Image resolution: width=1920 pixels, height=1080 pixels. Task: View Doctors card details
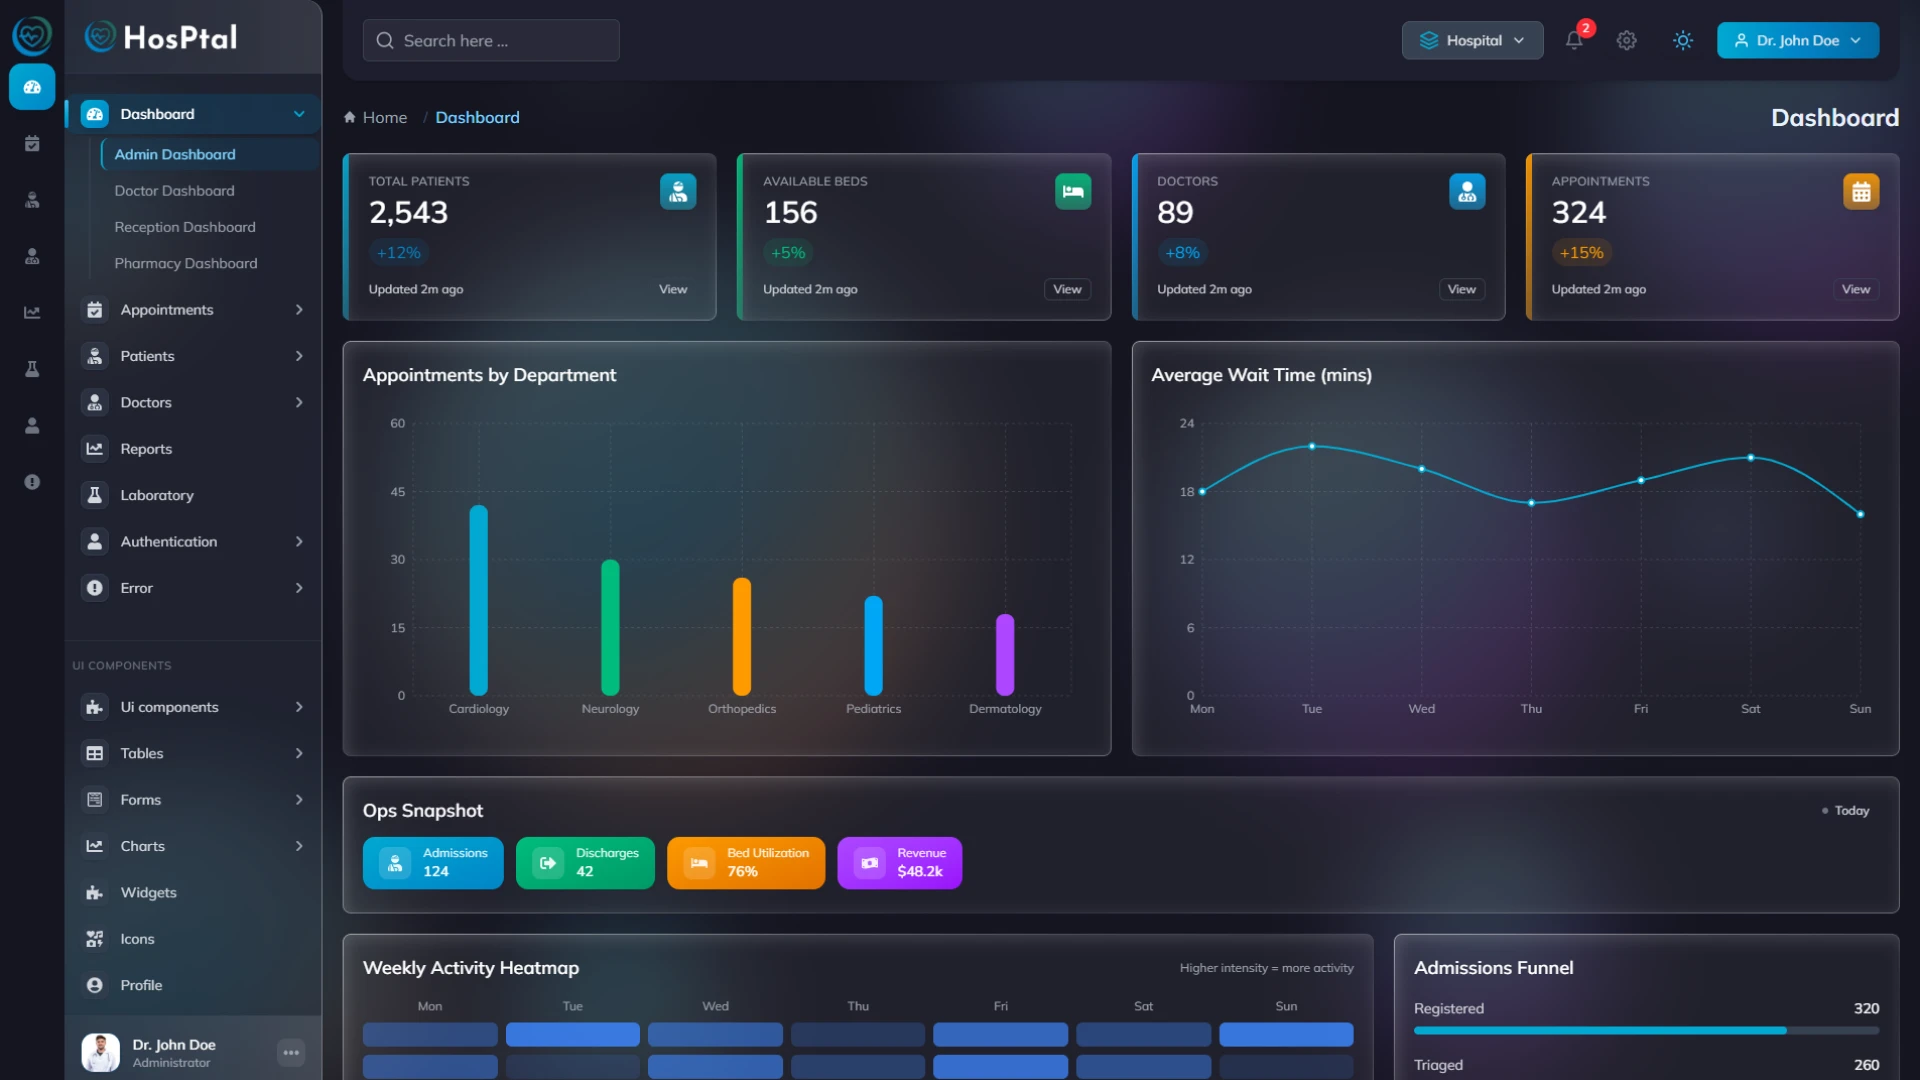click(1461, 289)
